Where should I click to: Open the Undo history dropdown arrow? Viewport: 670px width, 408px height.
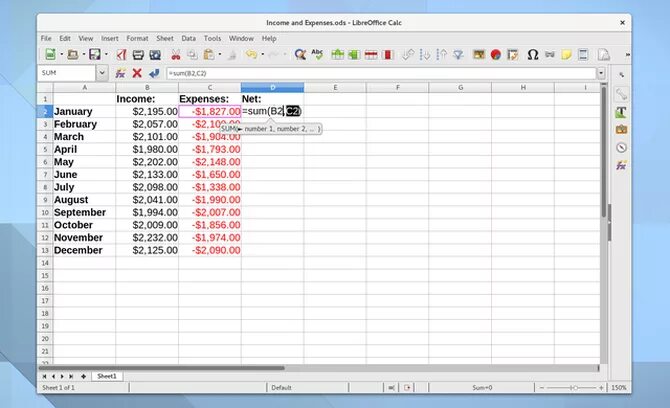pyautogui.click(x=262, y=54)
